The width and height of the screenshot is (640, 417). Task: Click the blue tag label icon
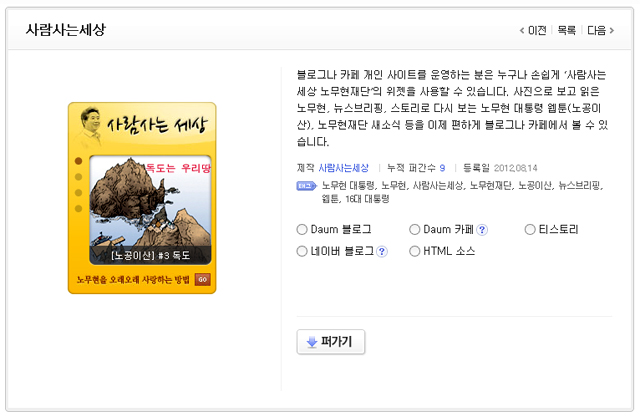coord(306,186)
